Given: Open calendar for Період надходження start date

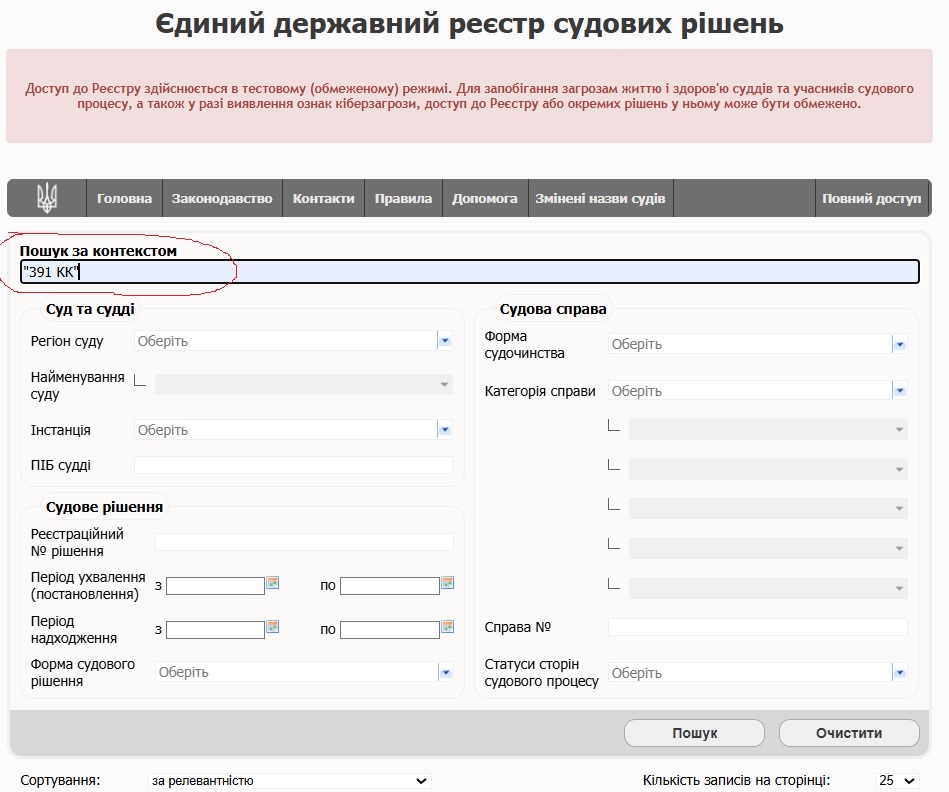Looking at the screenshot, I should pyautogui.click(x=273, y=627).
